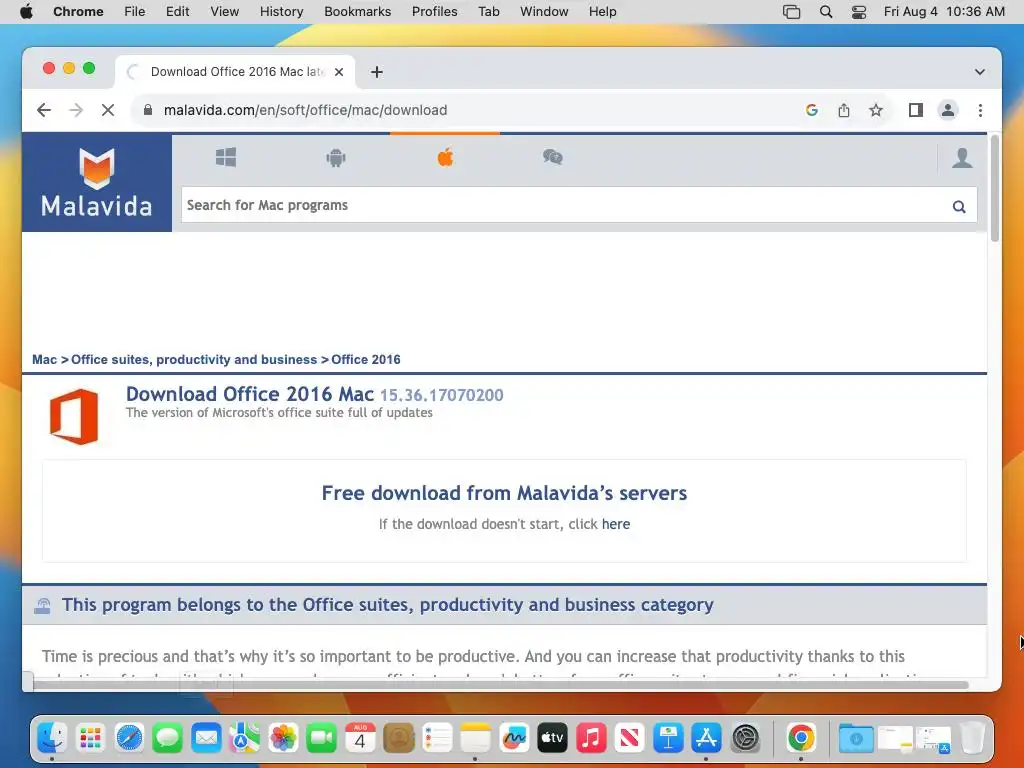Click the Google icon in the address bar
The image size is (1024, 768).
click(812, 110)
